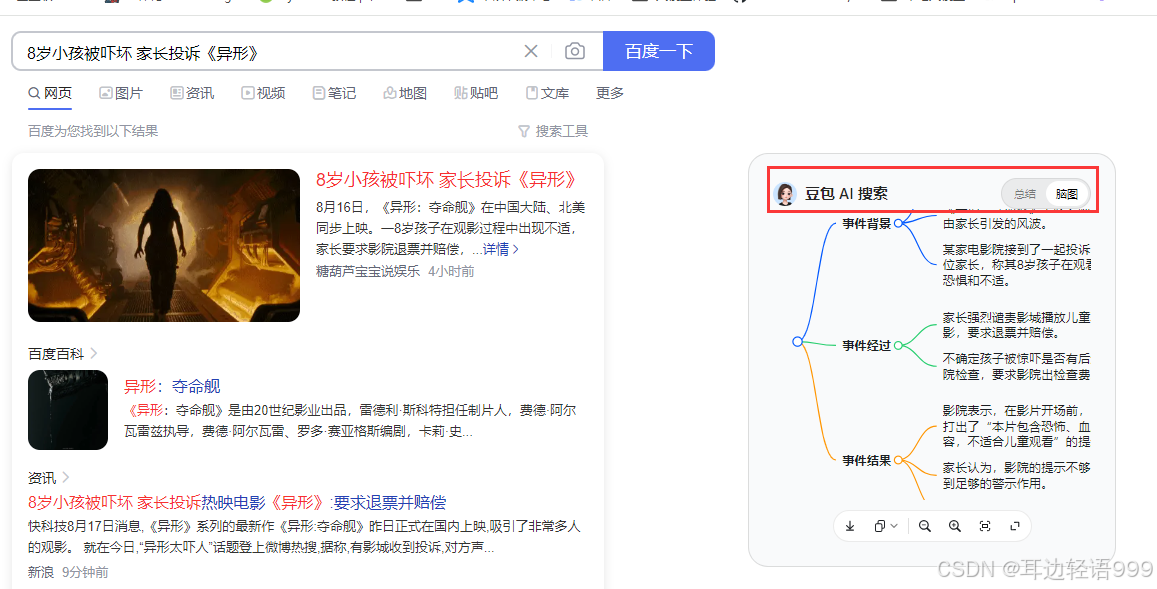Click source name 糖葫芦宝宝说娱乐

[367, 272]
